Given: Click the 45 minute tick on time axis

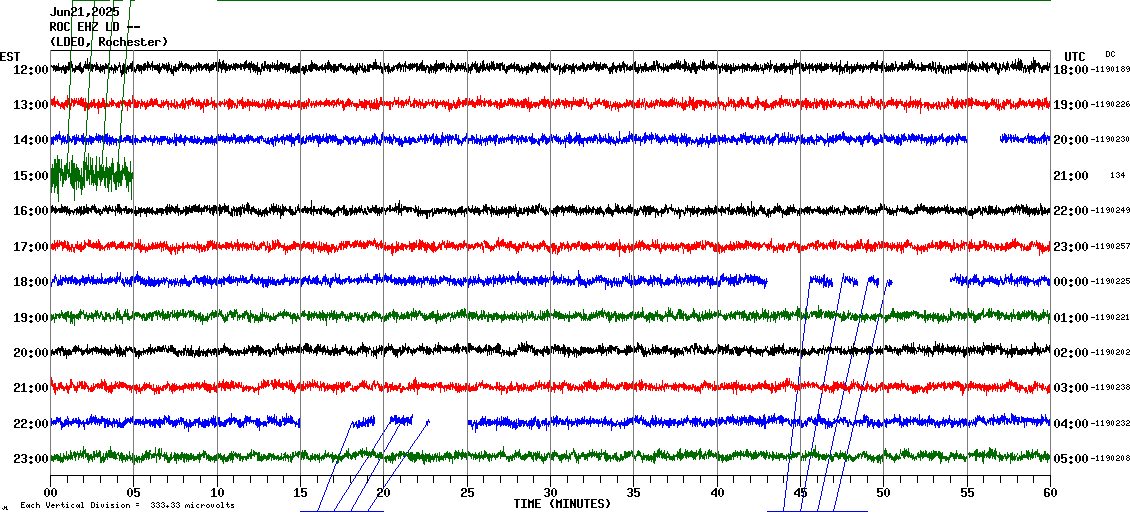Looking at the screenshot, I should pyautogui.click(x=800, y=492).
